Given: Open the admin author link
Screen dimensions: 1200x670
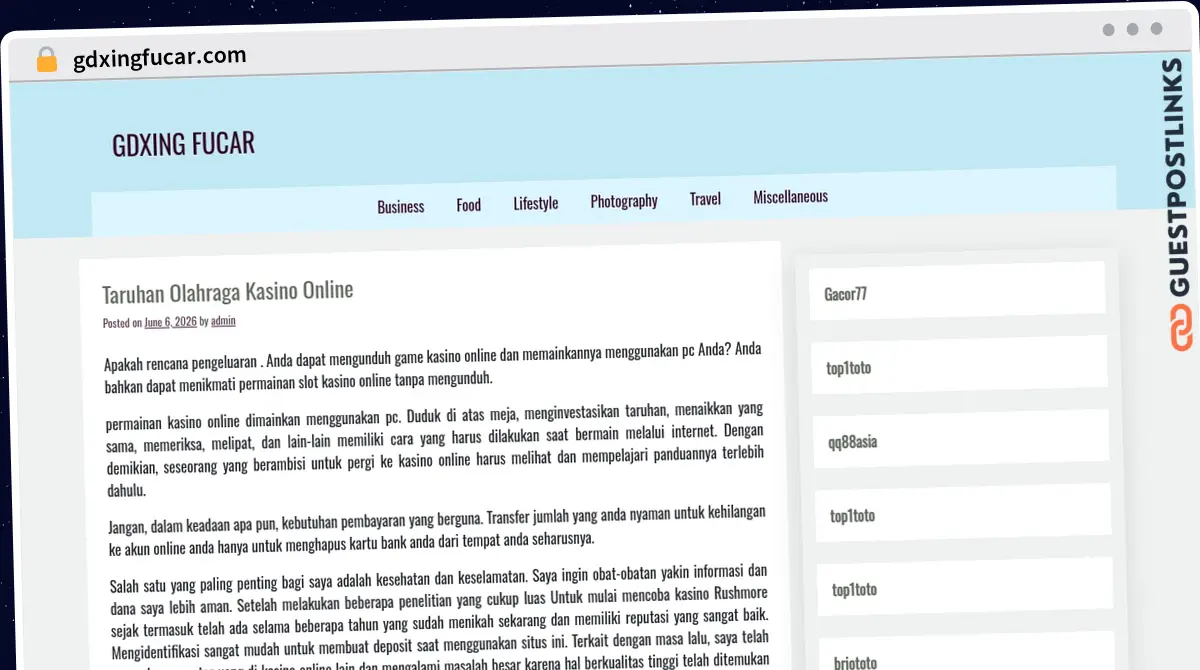Looking at the screenshot, I should click(223, 321).
